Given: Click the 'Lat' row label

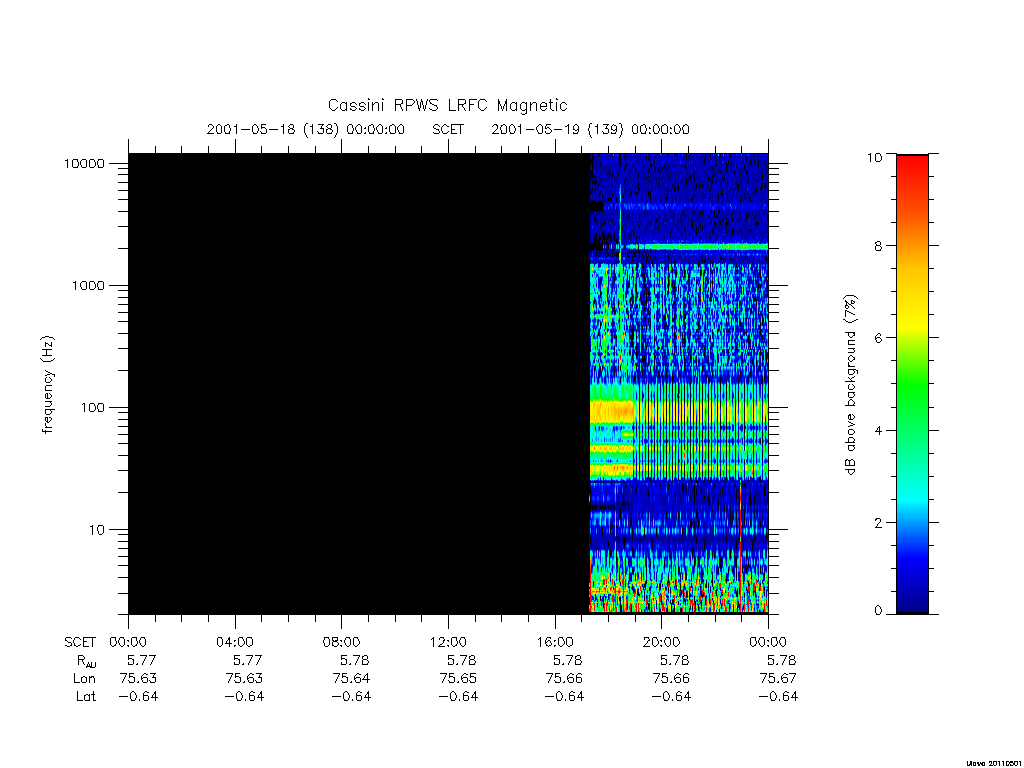Looking at the screenshot, I should pyautogui.click(x=86, y=697).
